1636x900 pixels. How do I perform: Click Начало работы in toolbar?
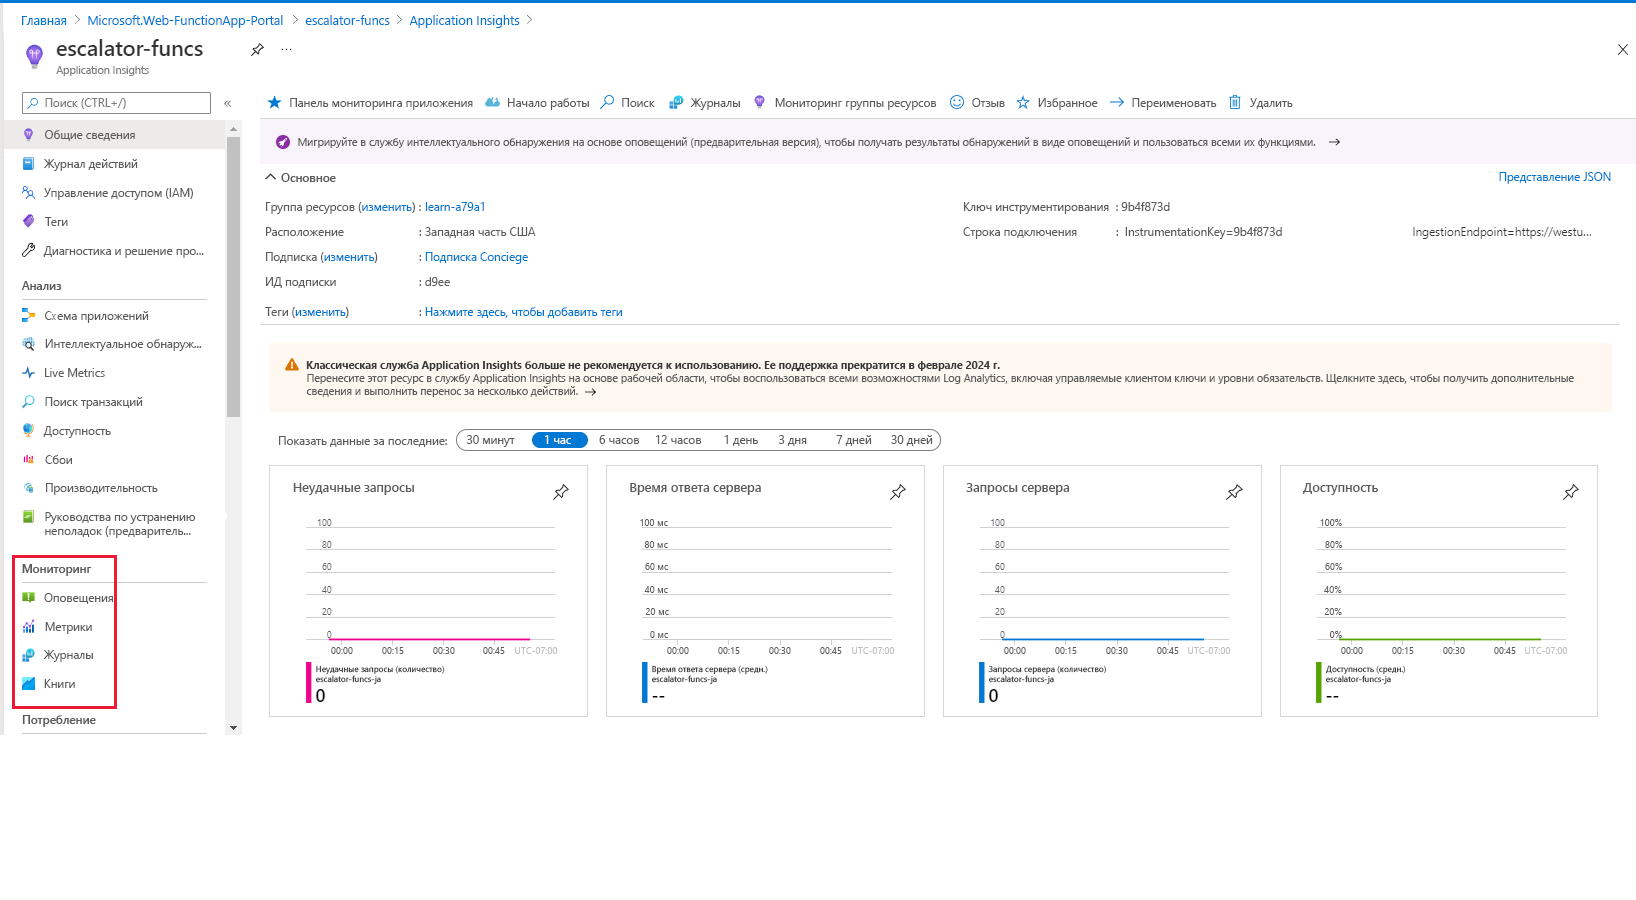tap(538, 103)
